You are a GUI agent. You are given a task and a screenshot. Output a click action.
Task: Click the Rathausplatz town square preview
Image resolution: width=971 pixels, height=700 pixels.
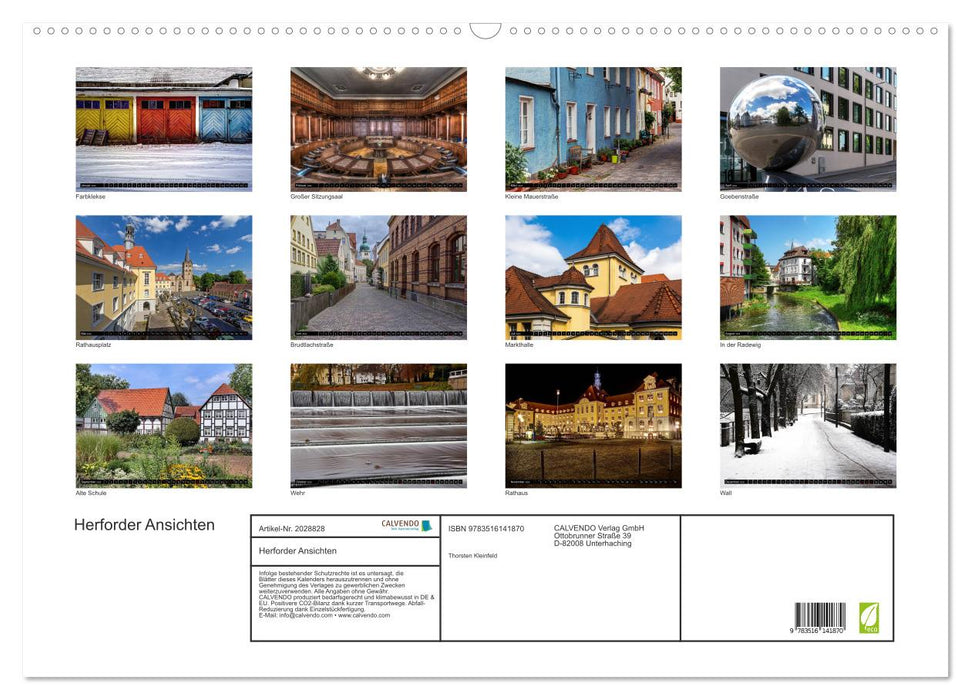point(164,275)
